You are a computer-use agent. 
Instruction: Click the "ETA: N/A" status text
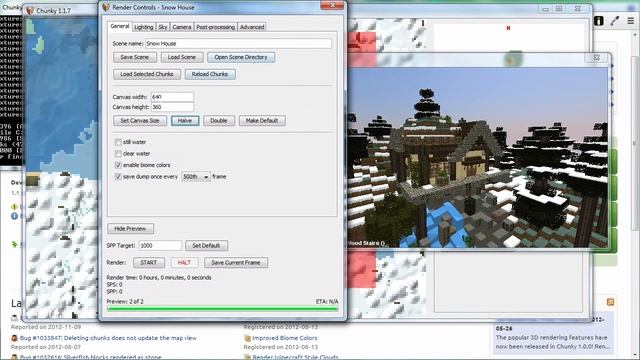[x=327, y=302]
